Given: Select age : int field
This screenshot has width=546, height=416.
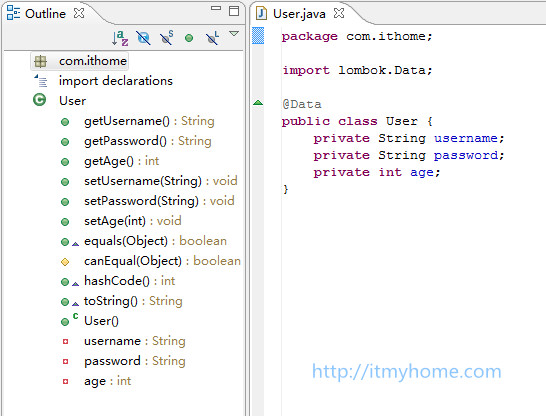Looking at the screenshot, I should (x=108, y=381).
